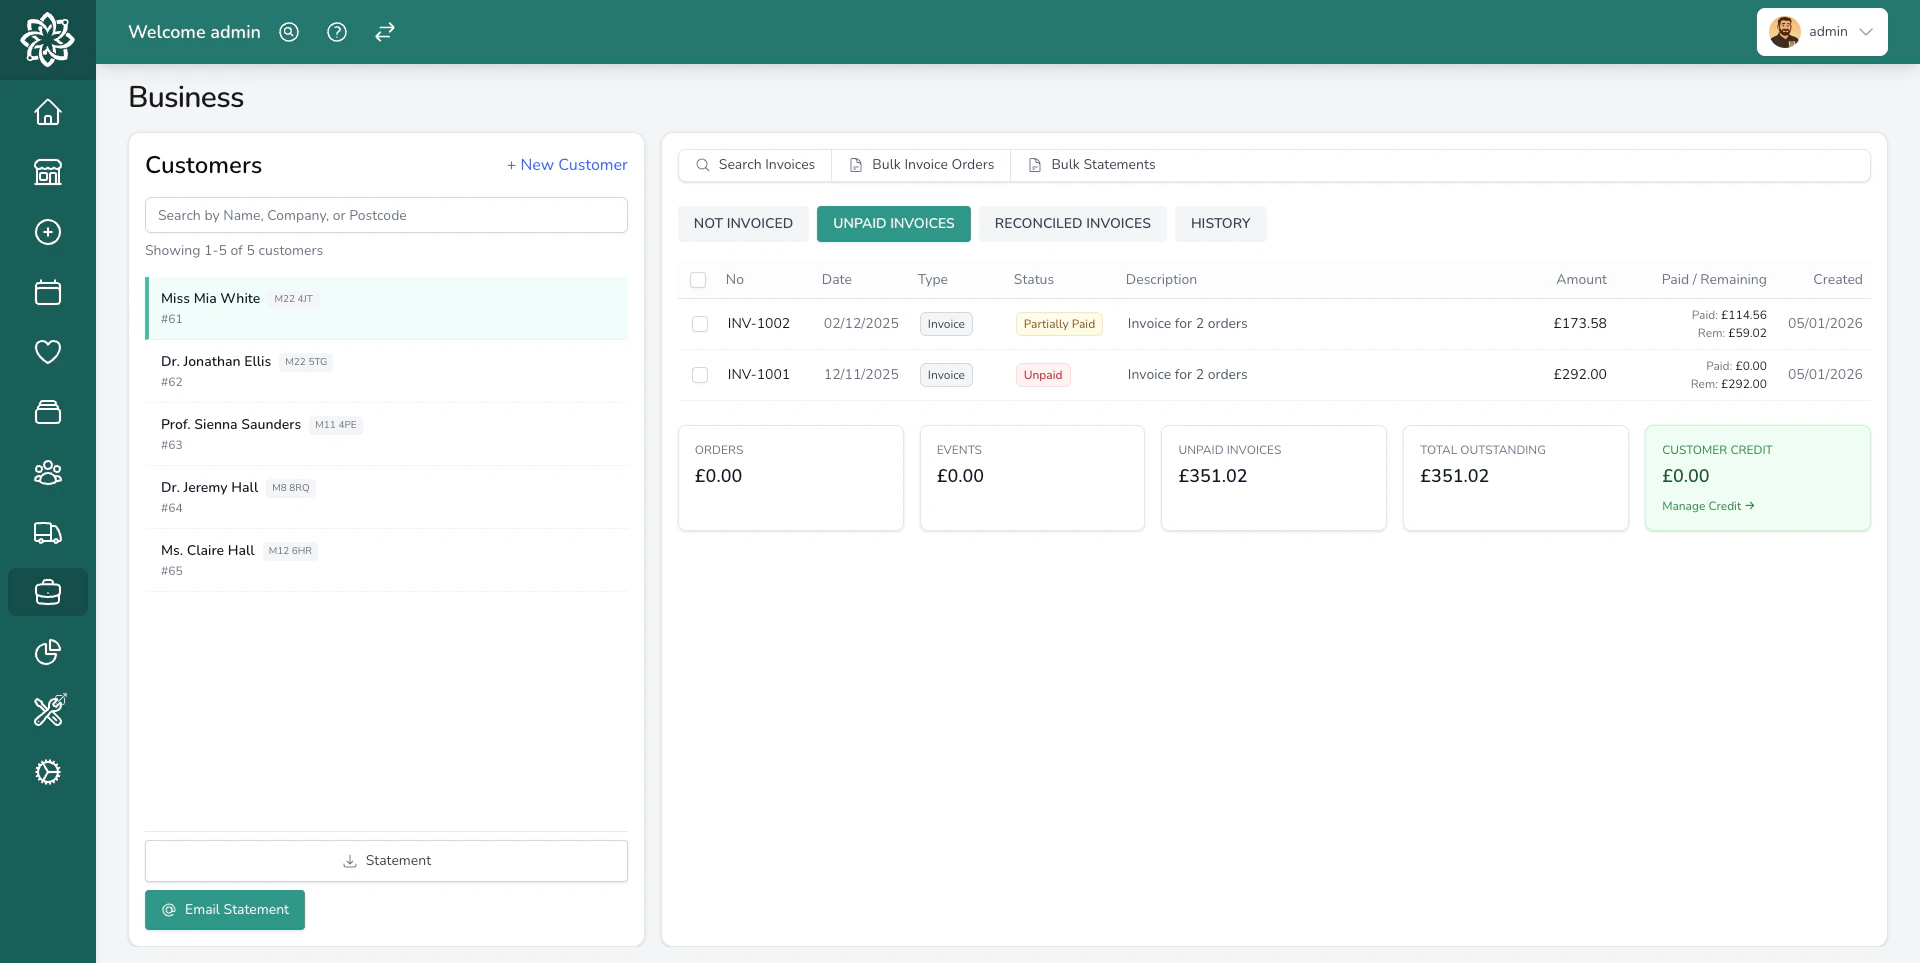
Task: Open the admin account dropdown
Action: coord(1821,32)
